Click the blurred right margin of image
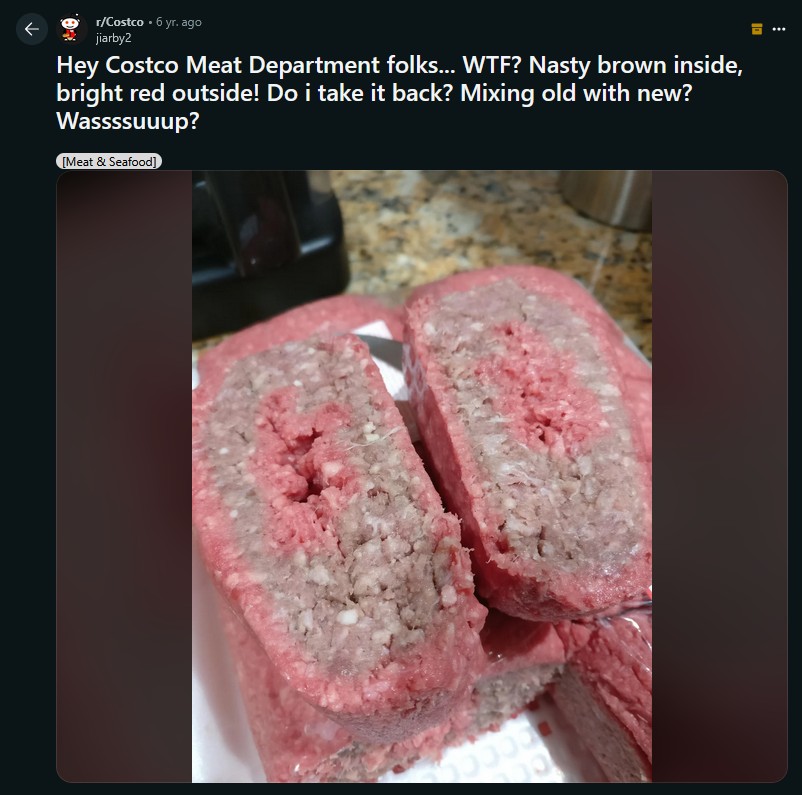Viewport: 802px width, 795px height. click(719, 476)
